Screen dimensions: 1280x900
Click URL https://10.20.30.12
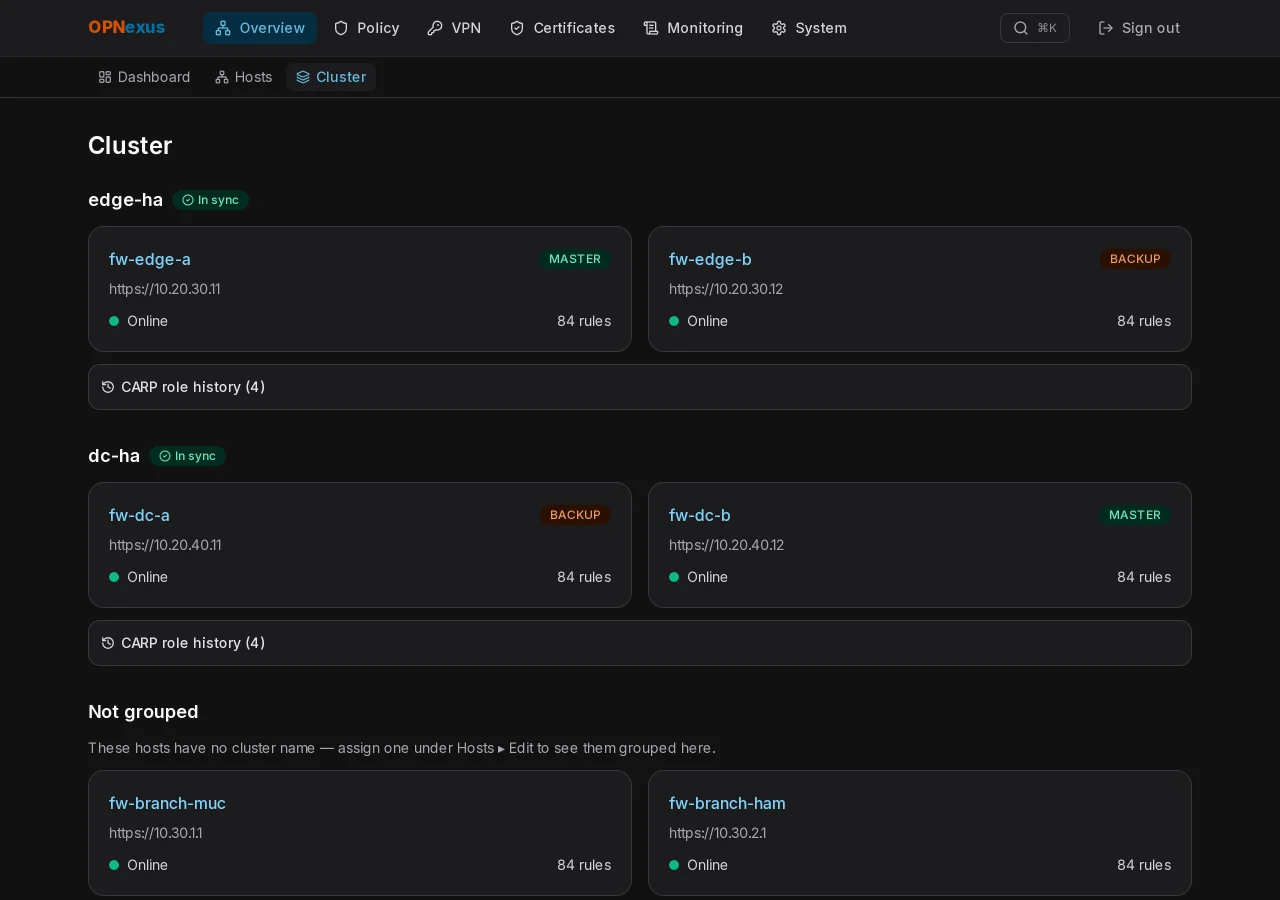click(x=726, y=289)
